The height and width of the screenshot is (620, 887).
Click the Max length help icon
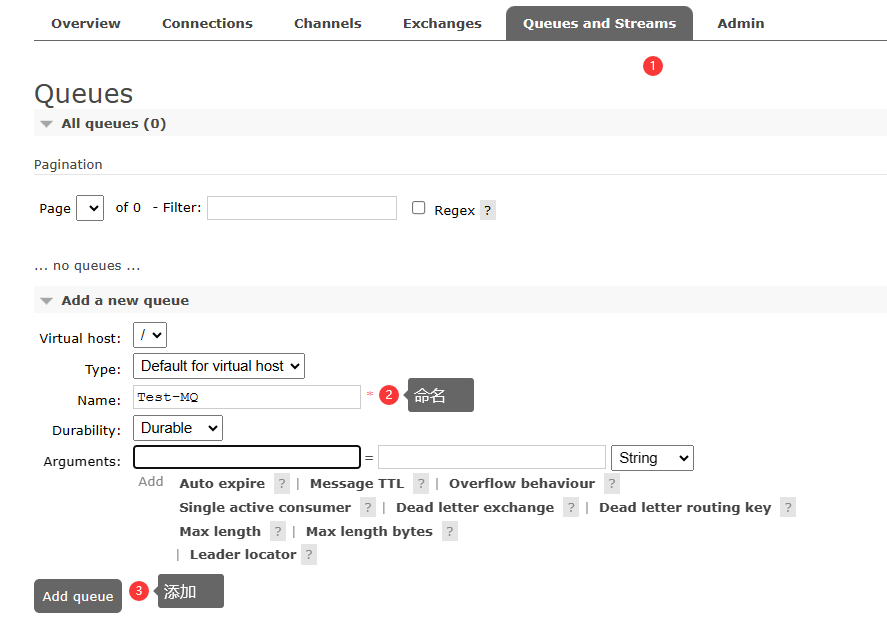(x=278, y=532)
